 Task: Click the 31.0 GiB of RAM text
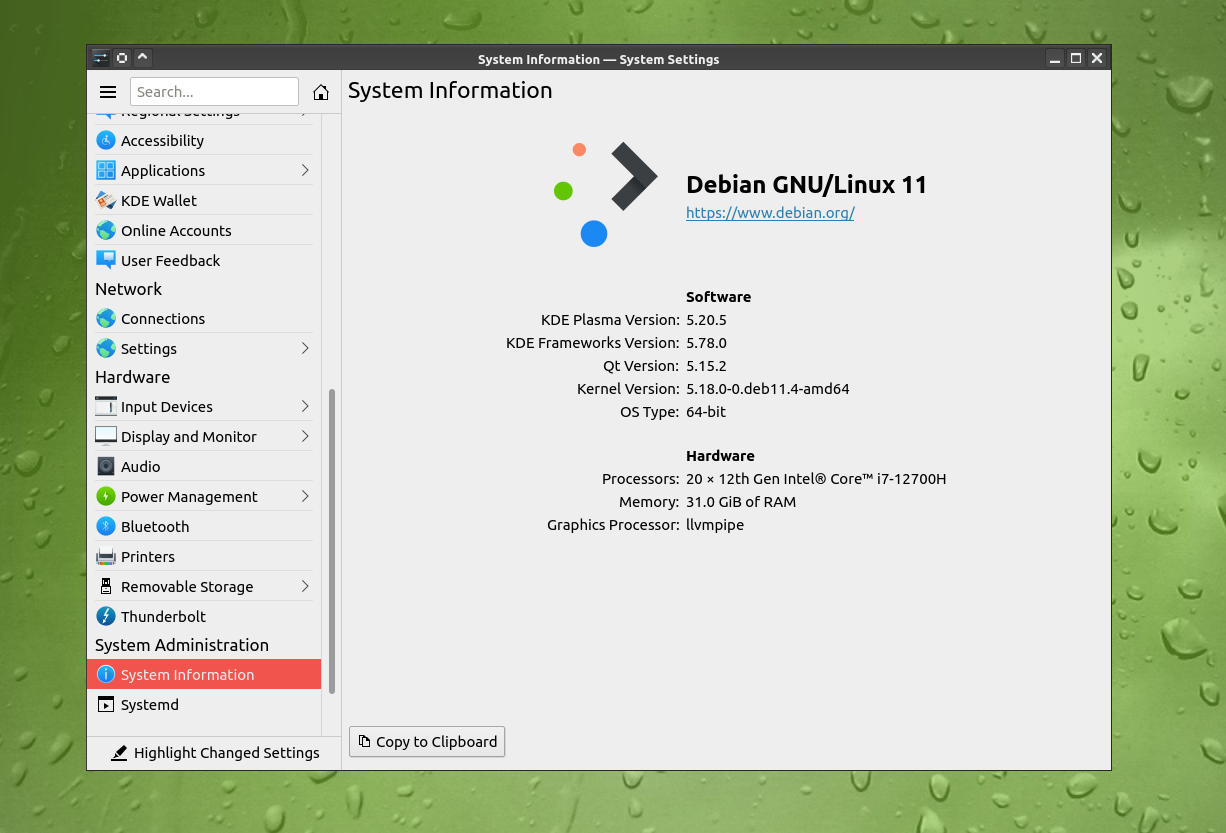click(x=741, y=502)
